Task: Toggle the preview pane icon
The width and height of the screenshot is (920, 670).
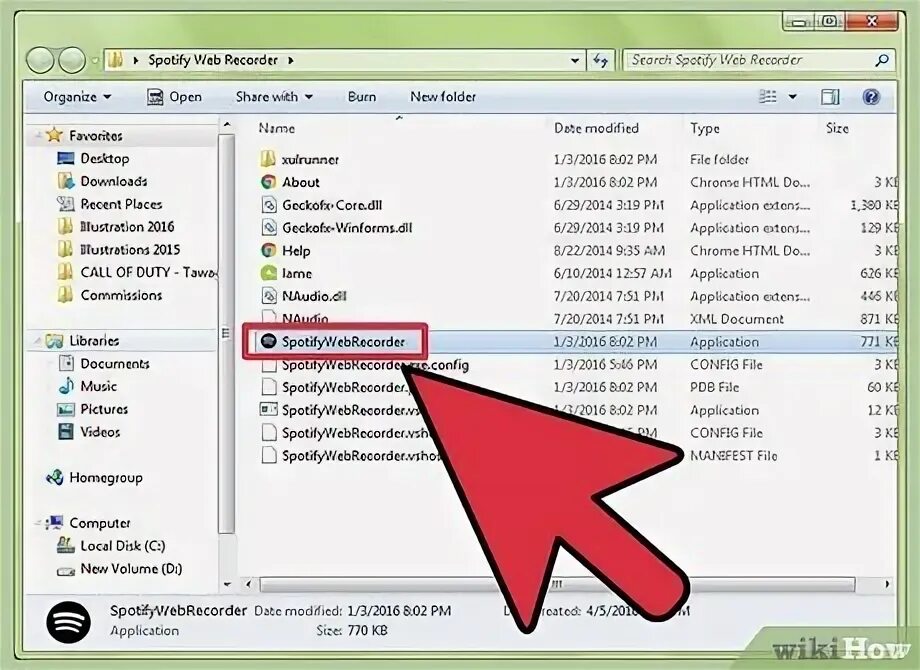Action: (x=830, y=97)
